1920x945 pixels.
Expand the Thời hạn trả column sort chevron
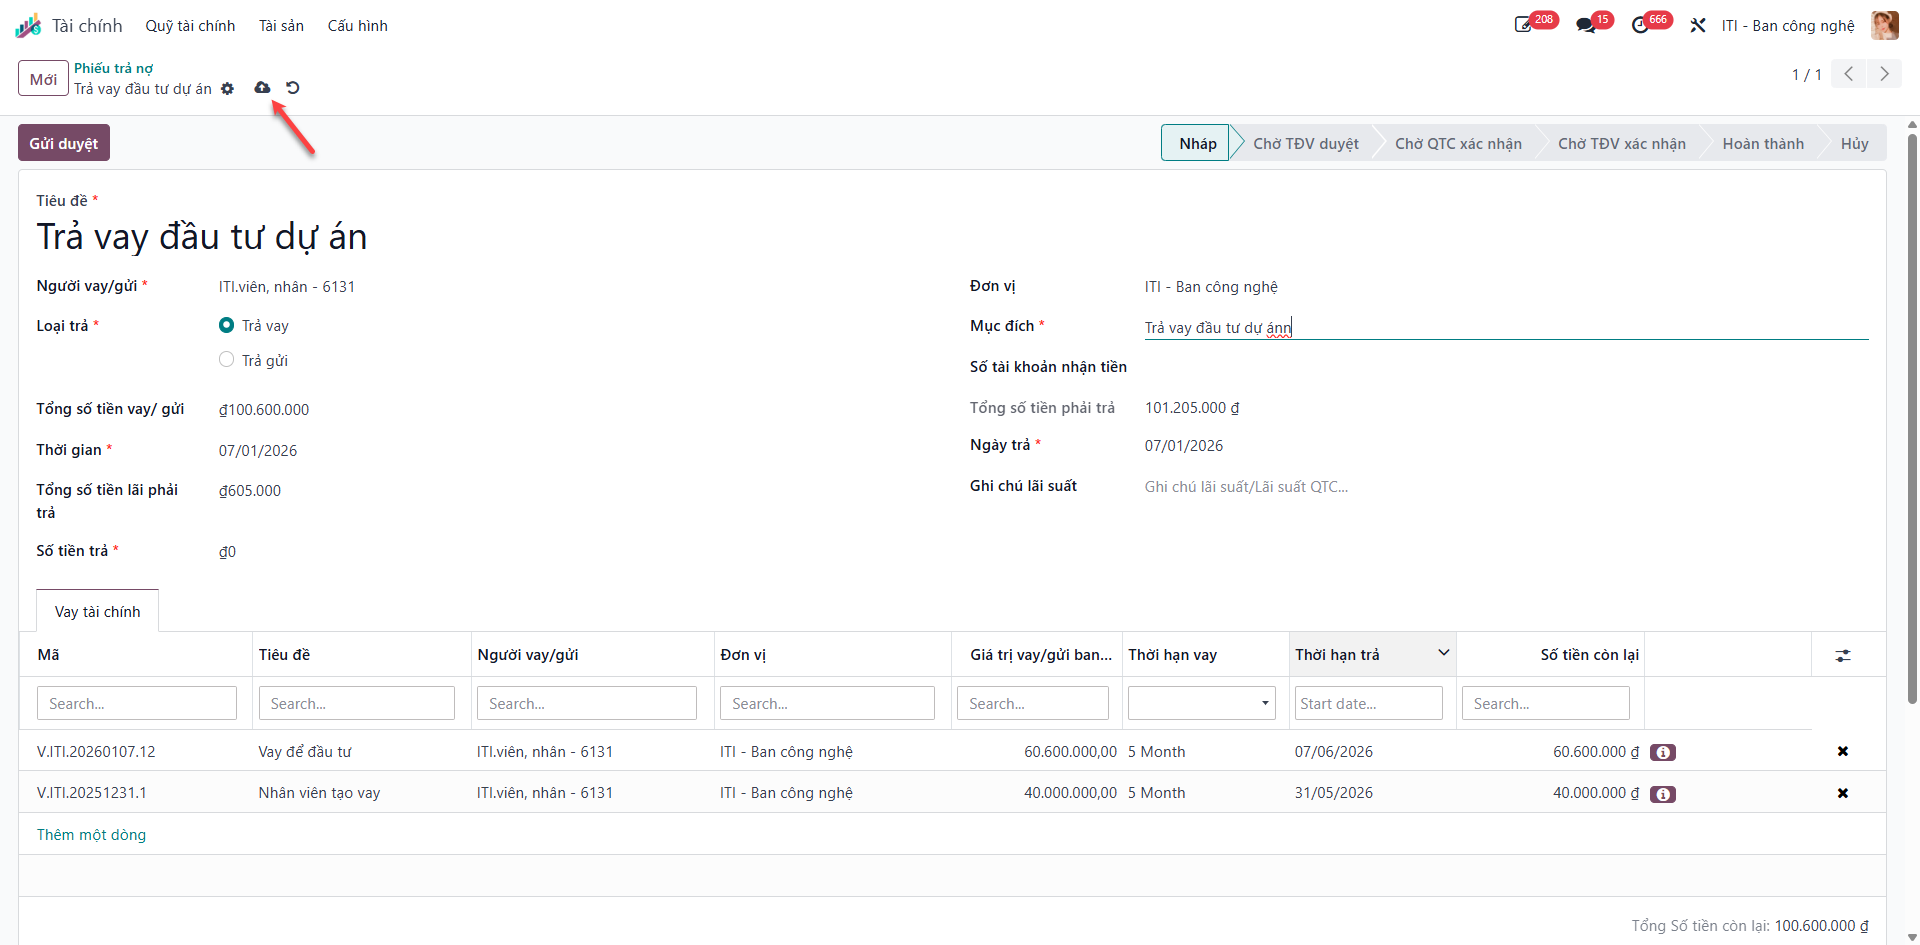(1444, 653)
